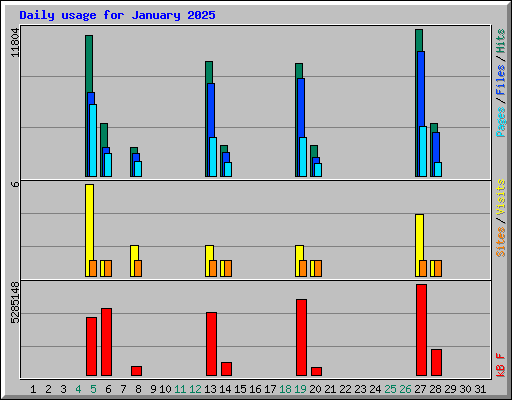Click day 31 on the x-axis
The image size is (512, 400).
(x=480, y=389)
